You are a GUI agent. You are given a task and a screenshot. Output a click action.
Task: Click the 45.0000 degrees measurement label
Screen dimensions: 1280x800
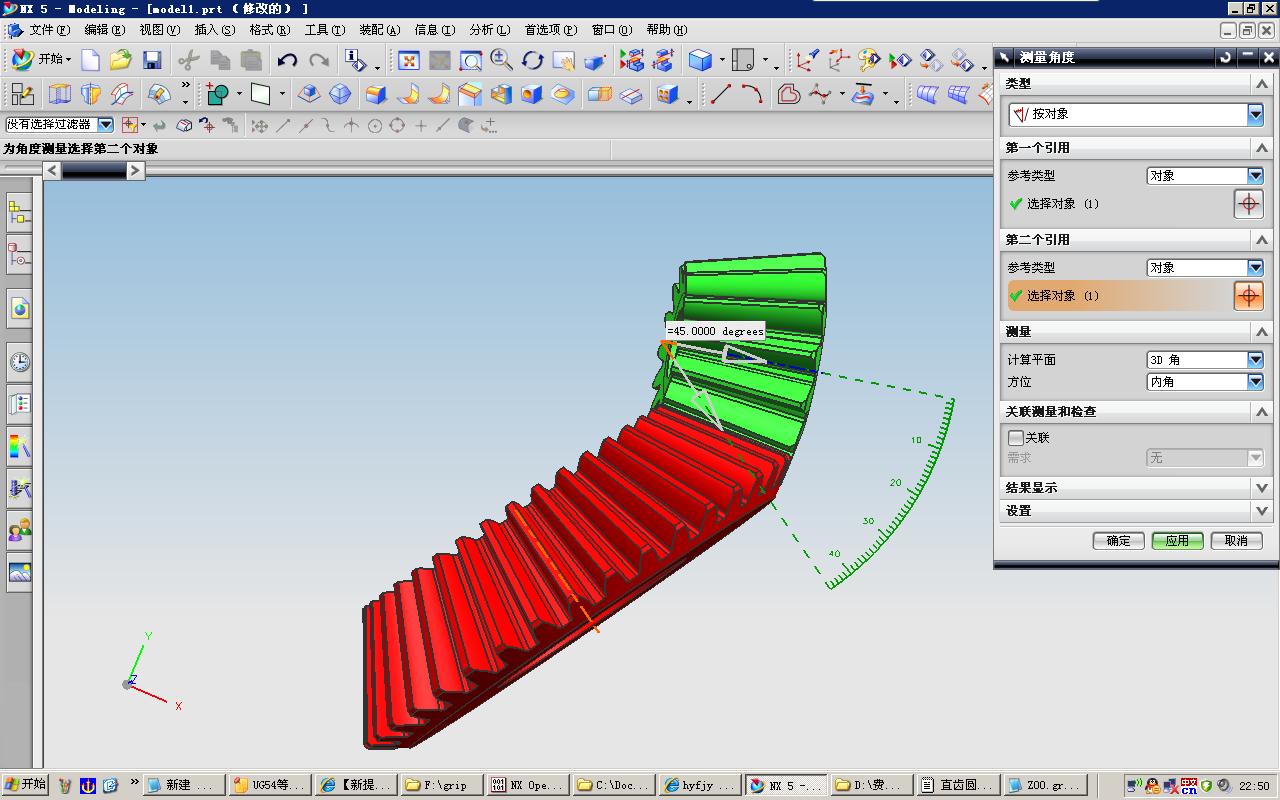716,331
